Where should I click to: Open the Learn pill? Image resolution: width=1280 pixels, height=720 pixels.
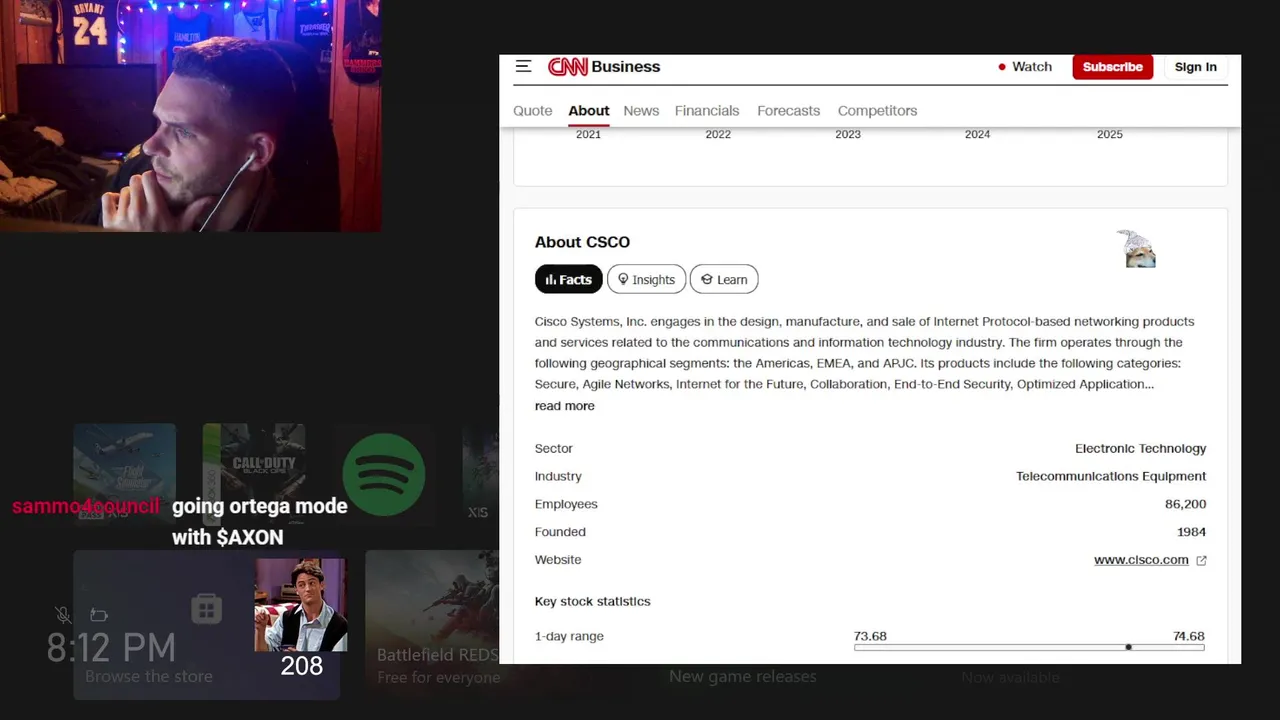(x=724, y=280)
